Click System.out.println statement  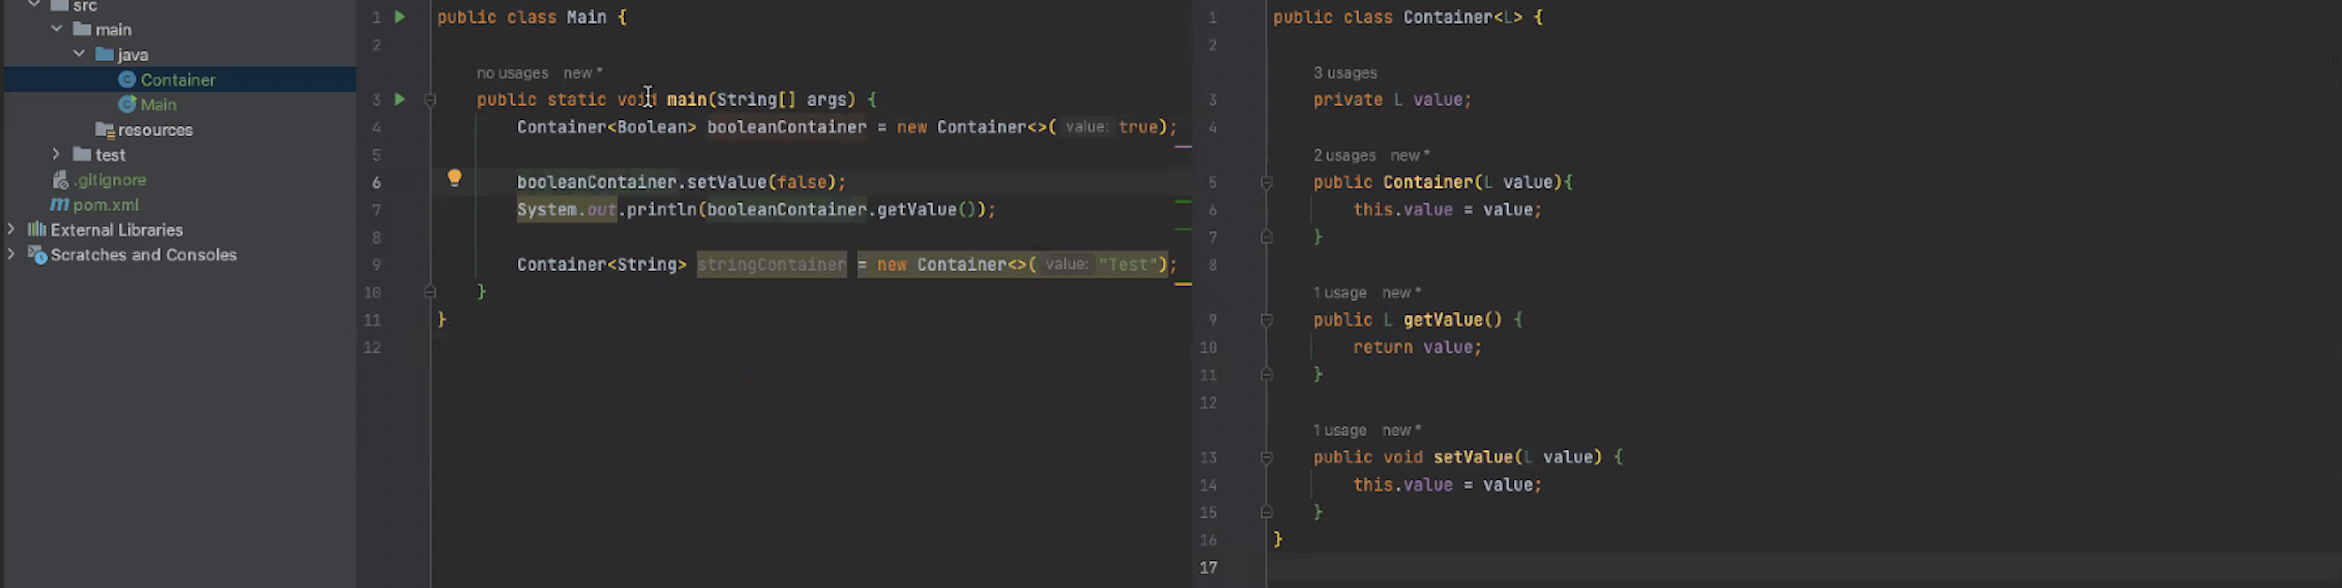coord(756,210)
